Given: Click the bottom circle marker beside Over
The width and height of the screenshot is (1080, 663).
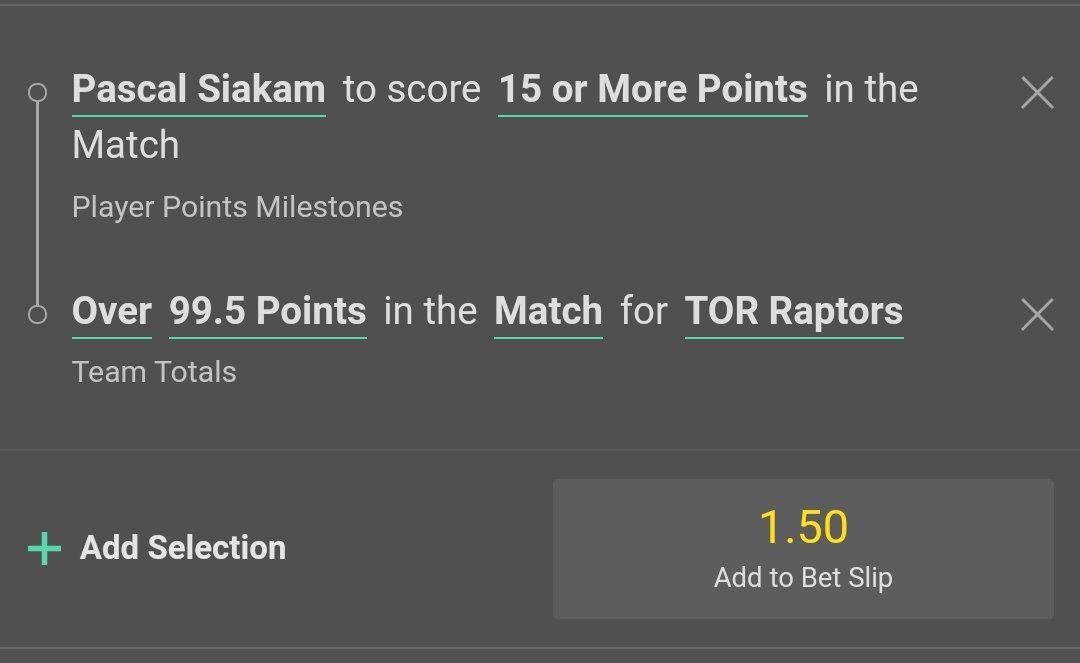Looking at the screenshot, I should click(38, 315).
